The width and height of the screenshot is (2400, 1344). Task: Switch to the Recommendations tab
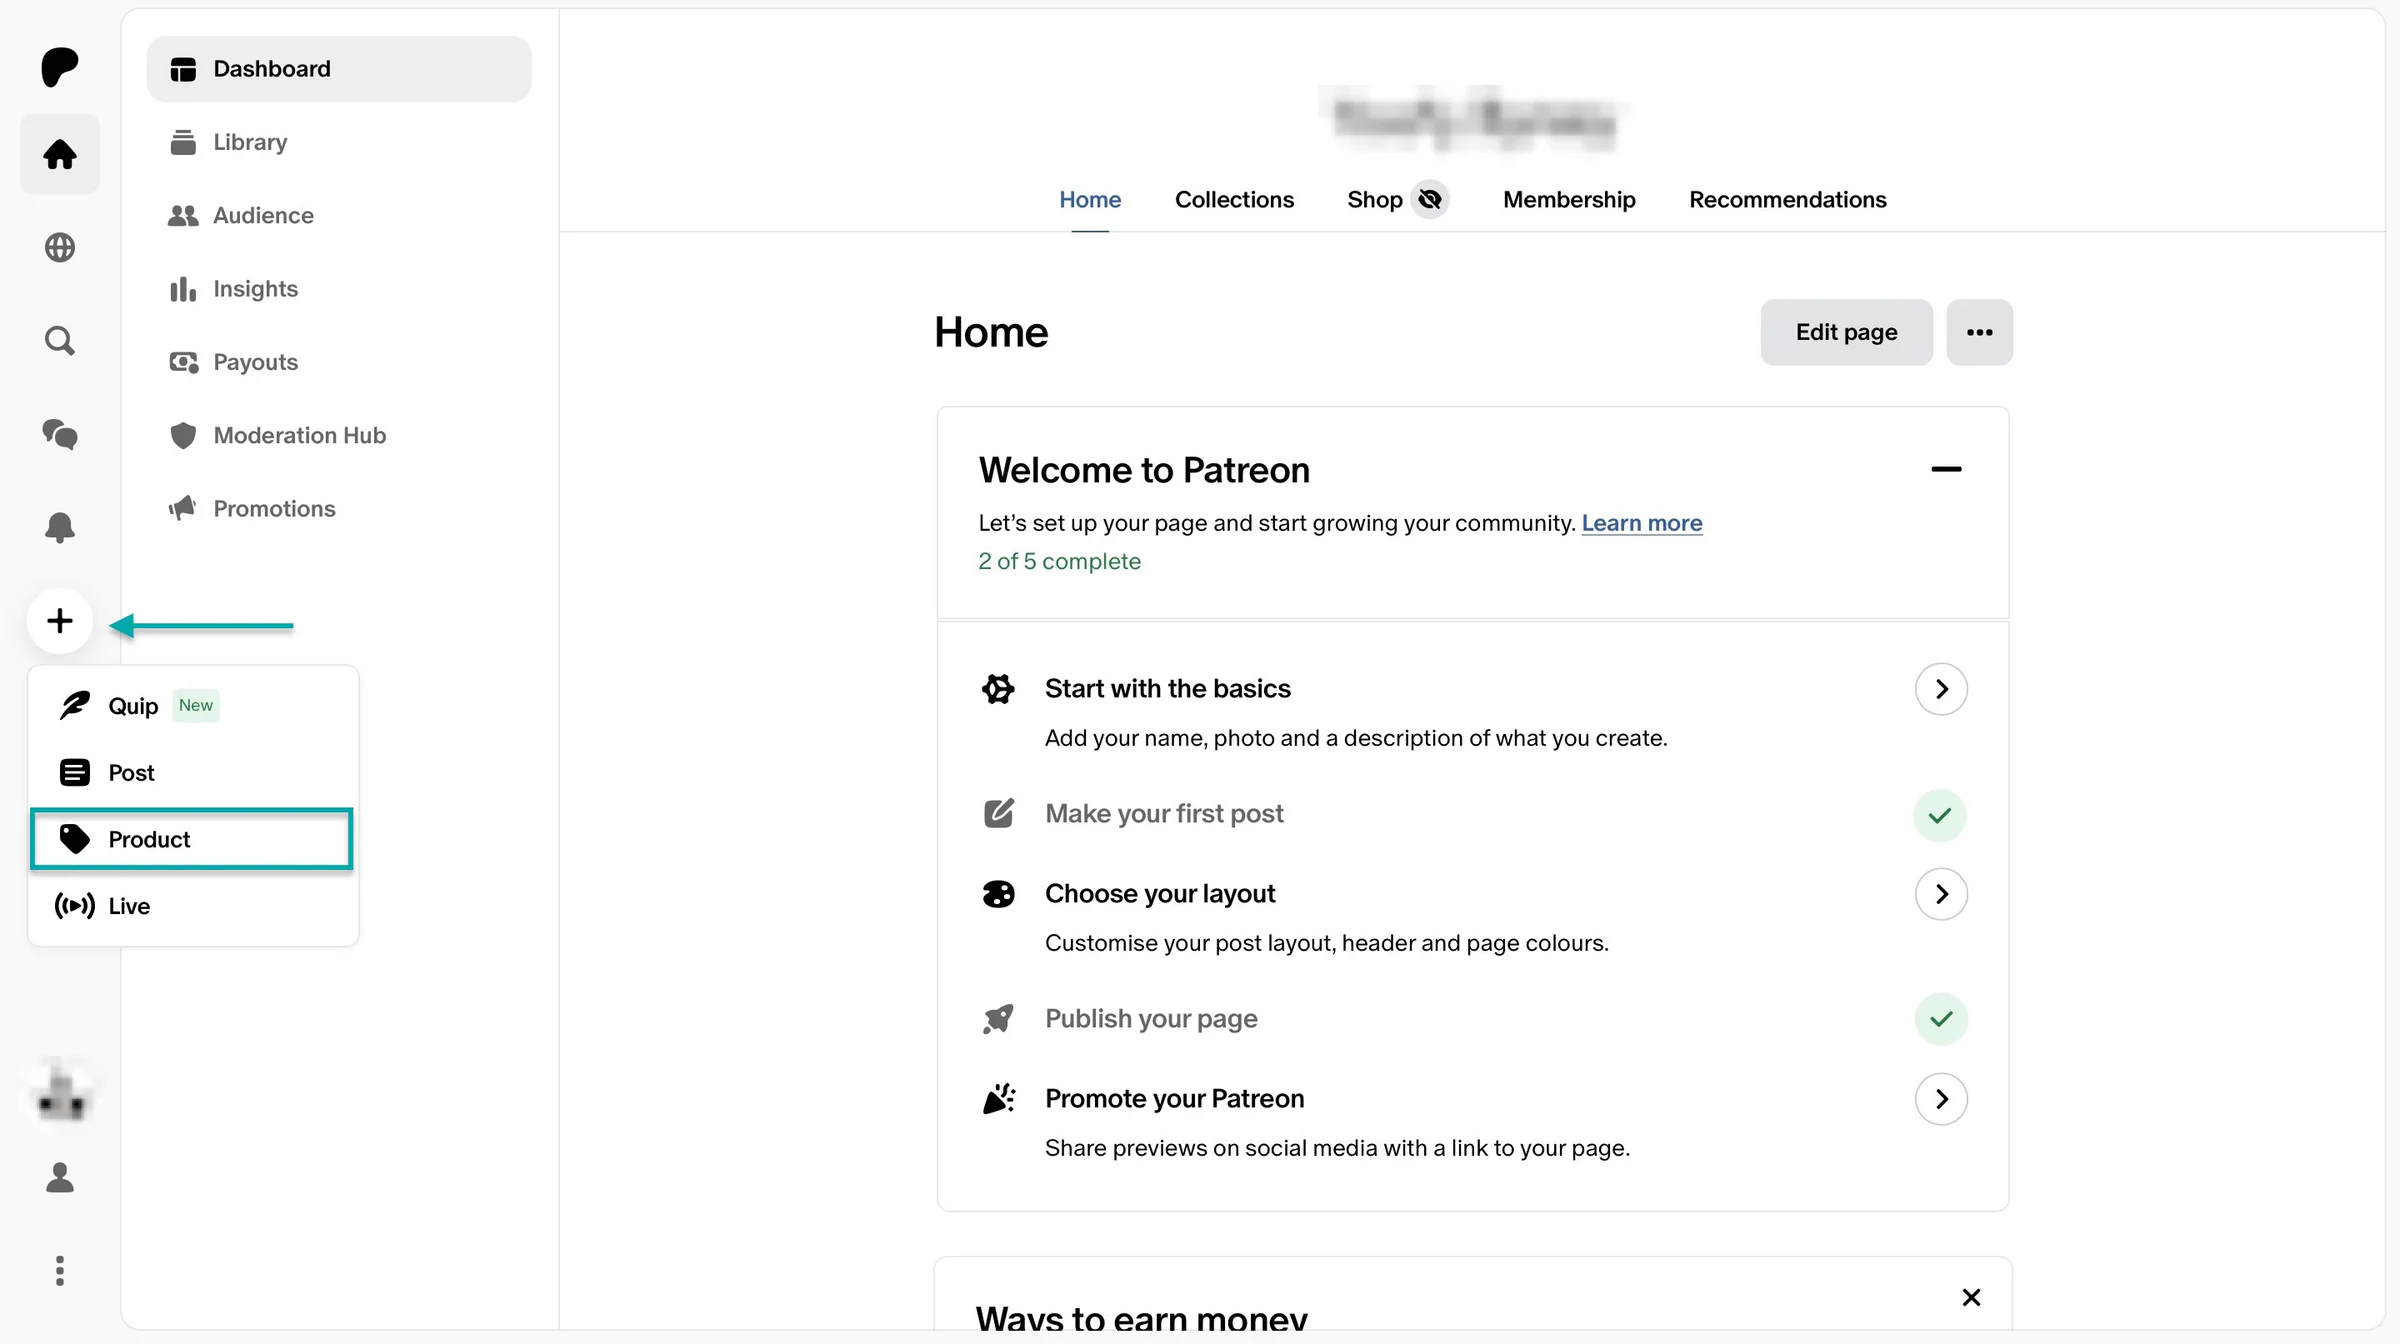coord(1788,200)
